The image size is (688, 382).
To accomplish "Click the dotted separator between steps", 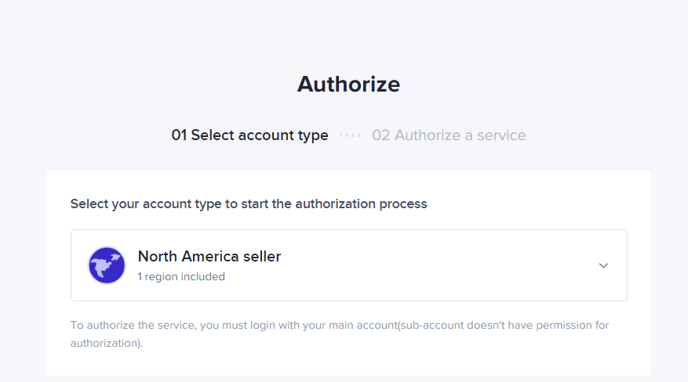I will pos(350,135).
